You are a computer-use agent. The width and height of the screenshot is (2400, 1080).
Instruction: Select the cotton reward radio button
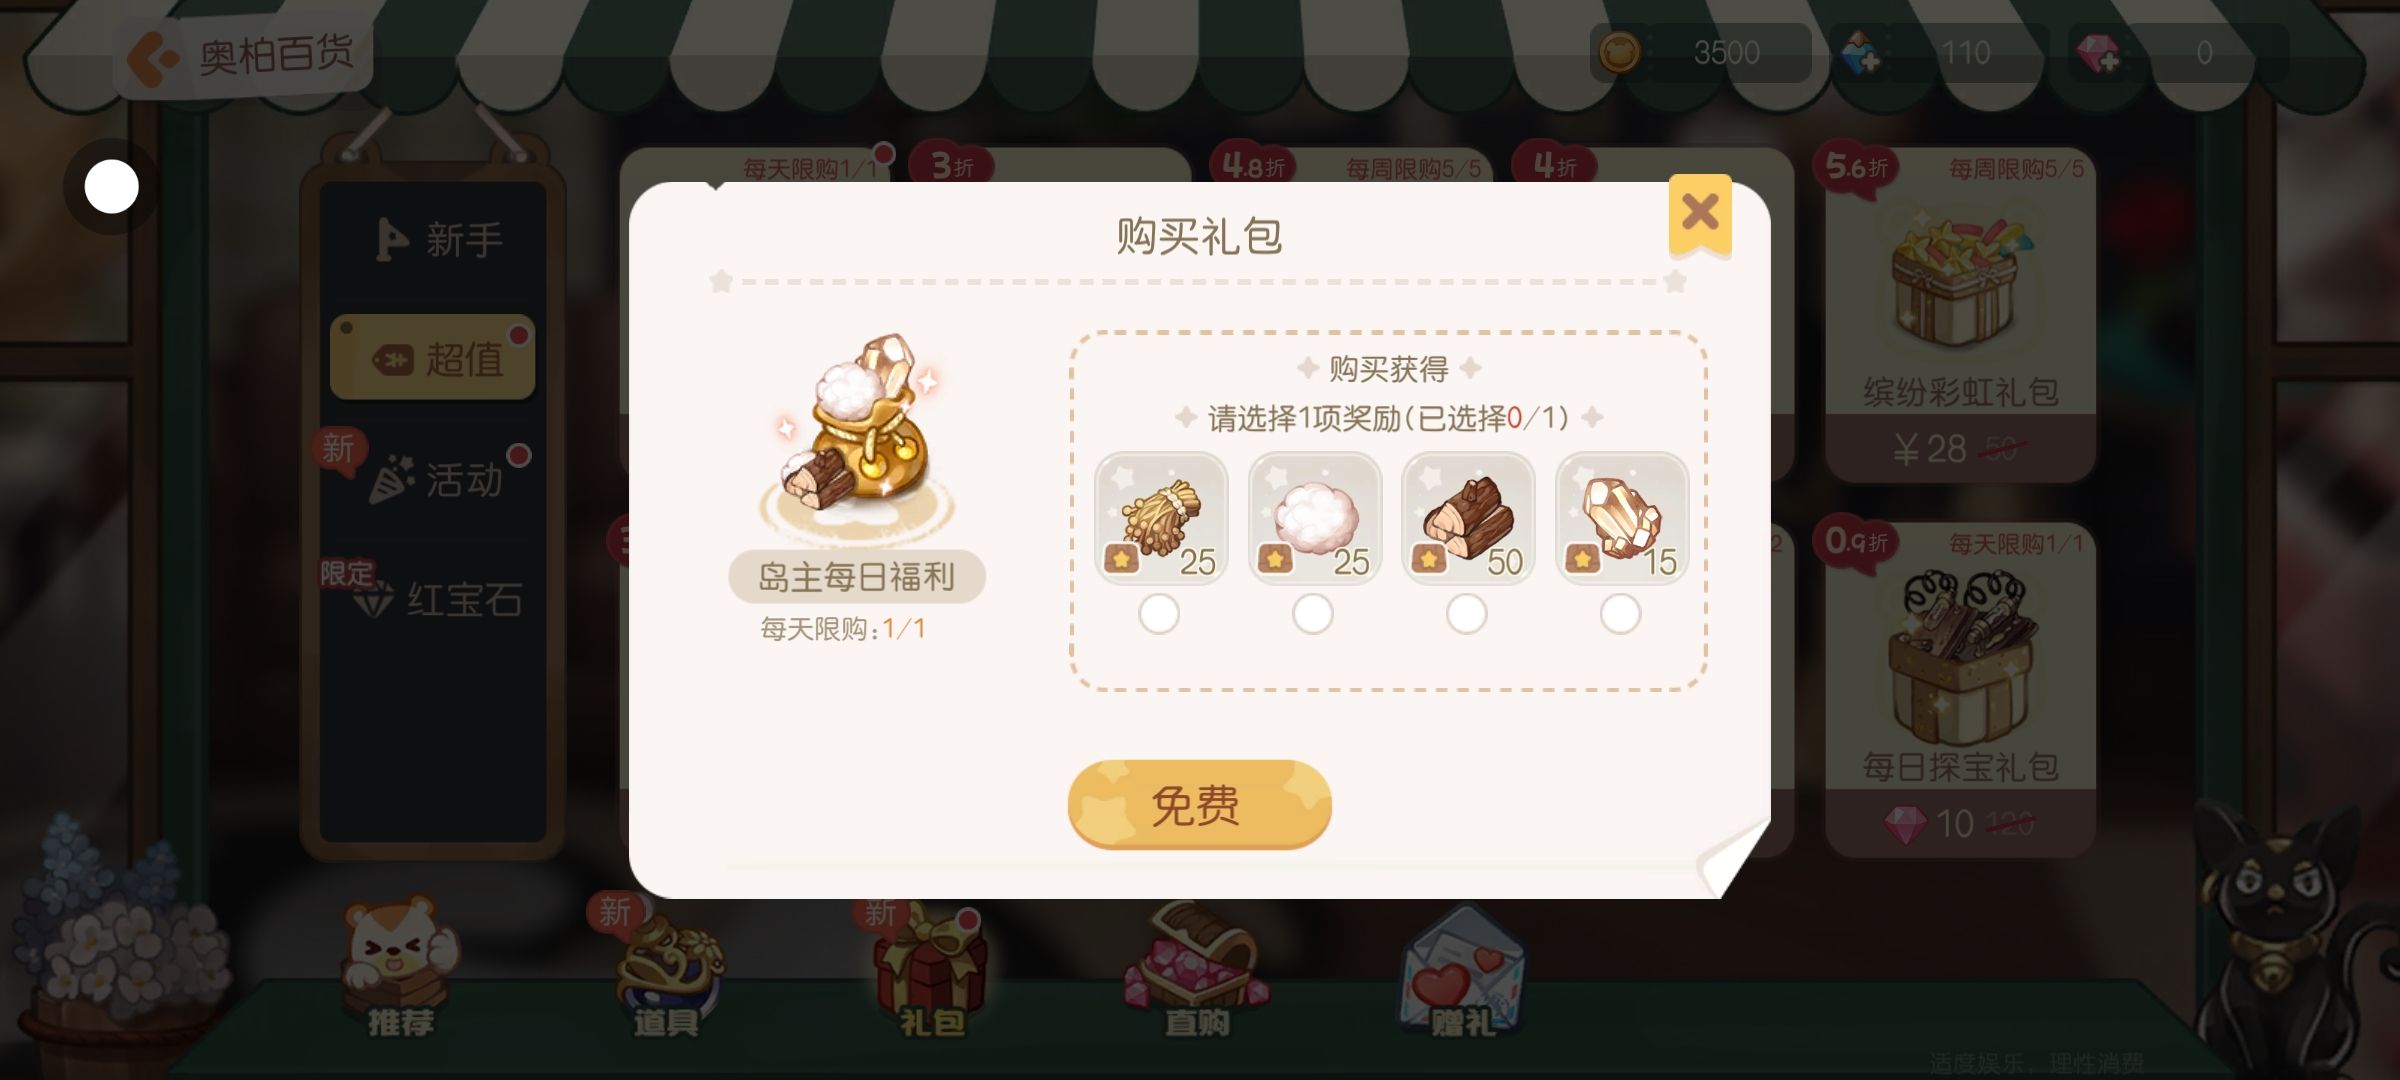click(1313, 613)
